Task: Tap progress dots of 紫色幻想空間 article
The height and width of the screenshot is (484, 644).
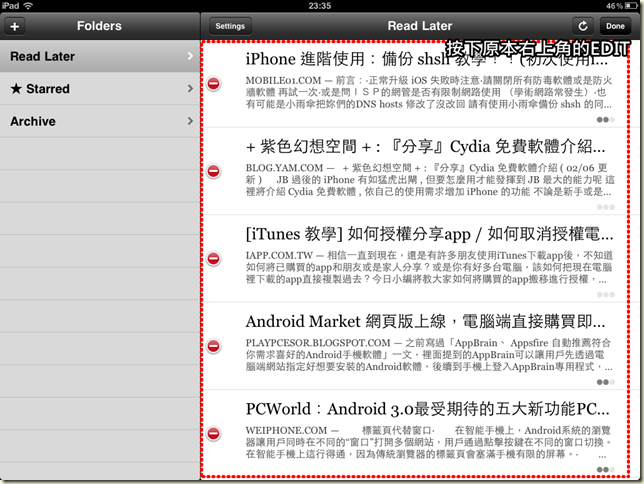Action: (606, 207)
